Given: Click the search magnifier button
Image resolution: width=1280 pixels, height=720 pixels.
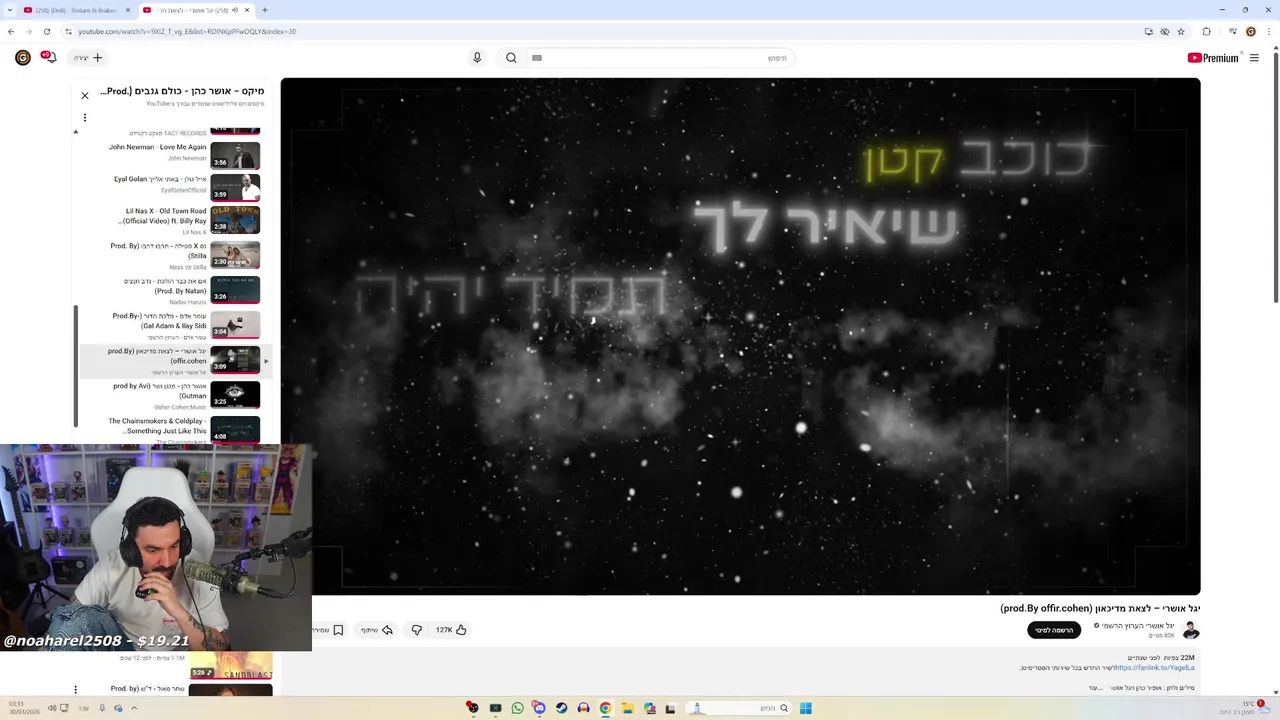Looking at the screenshot, I should pyautogui.click(x=511, y=58).
